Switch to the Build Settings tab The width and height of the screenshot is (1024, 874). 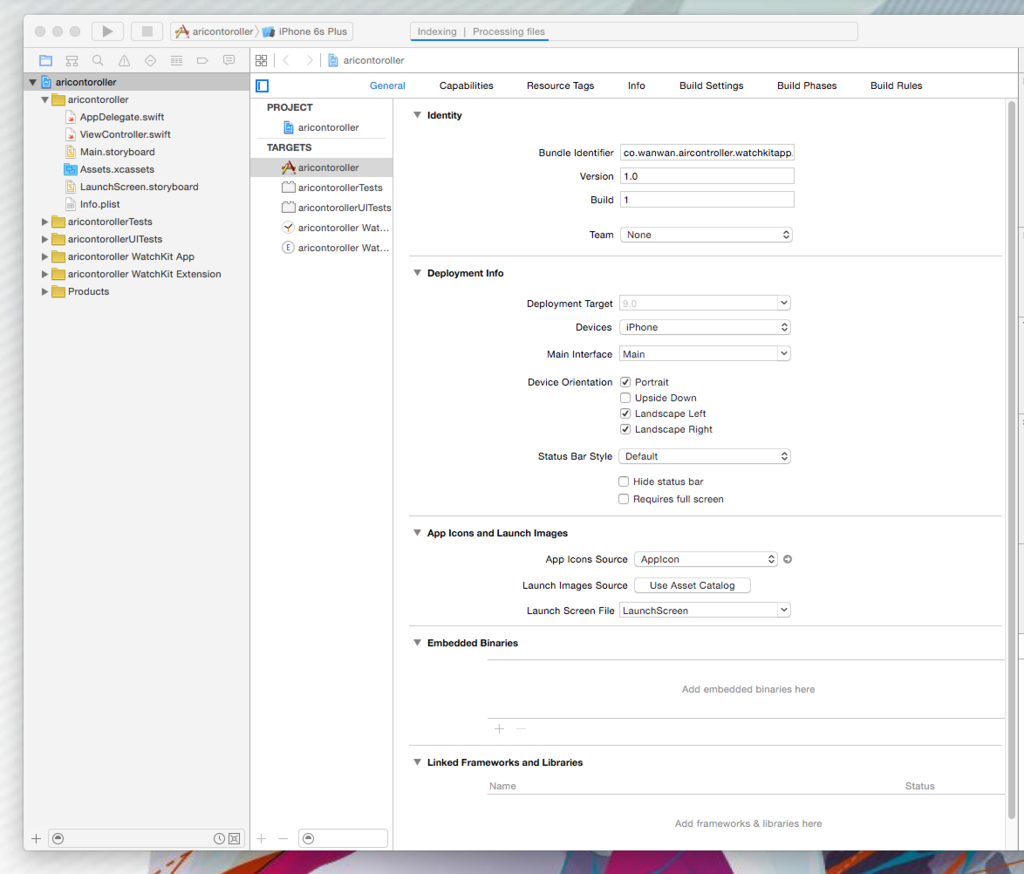click(x=711, y=86)
